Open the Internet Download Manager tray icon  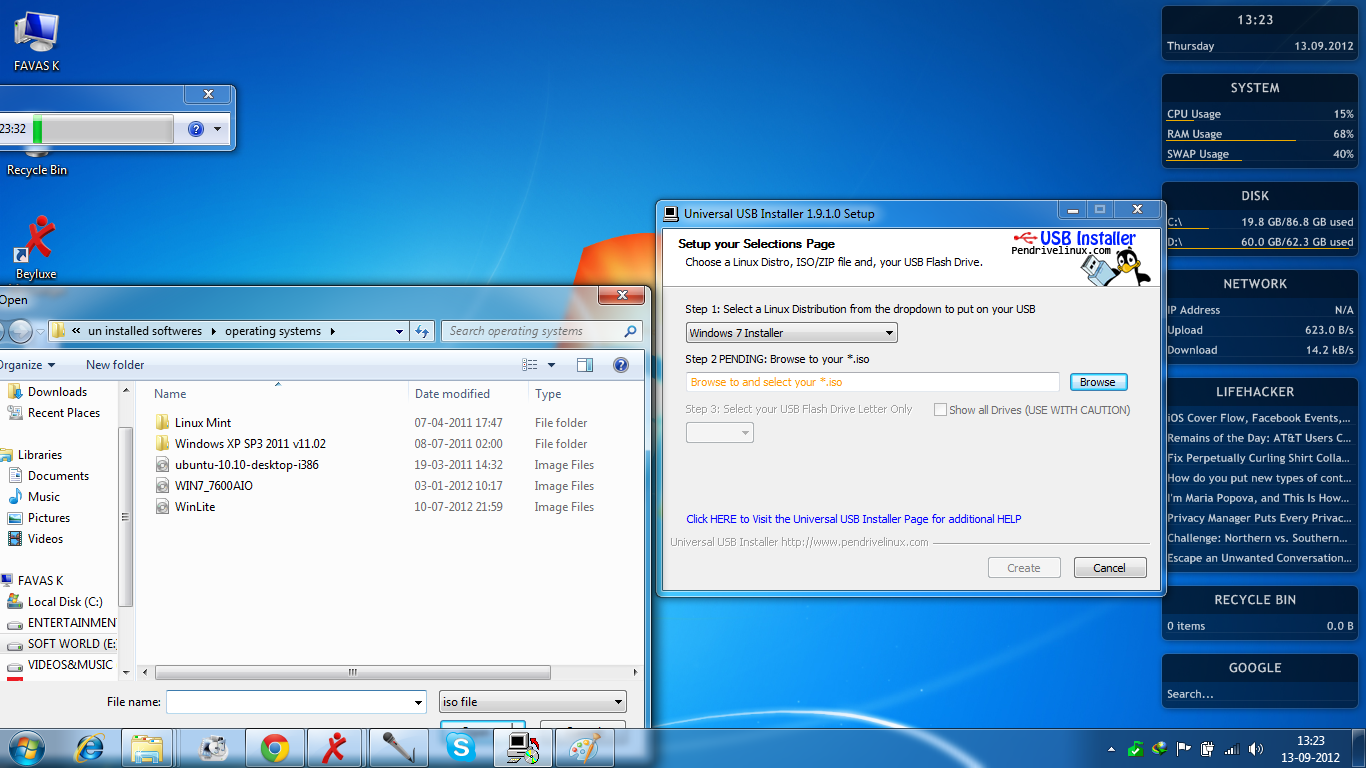1160,748
